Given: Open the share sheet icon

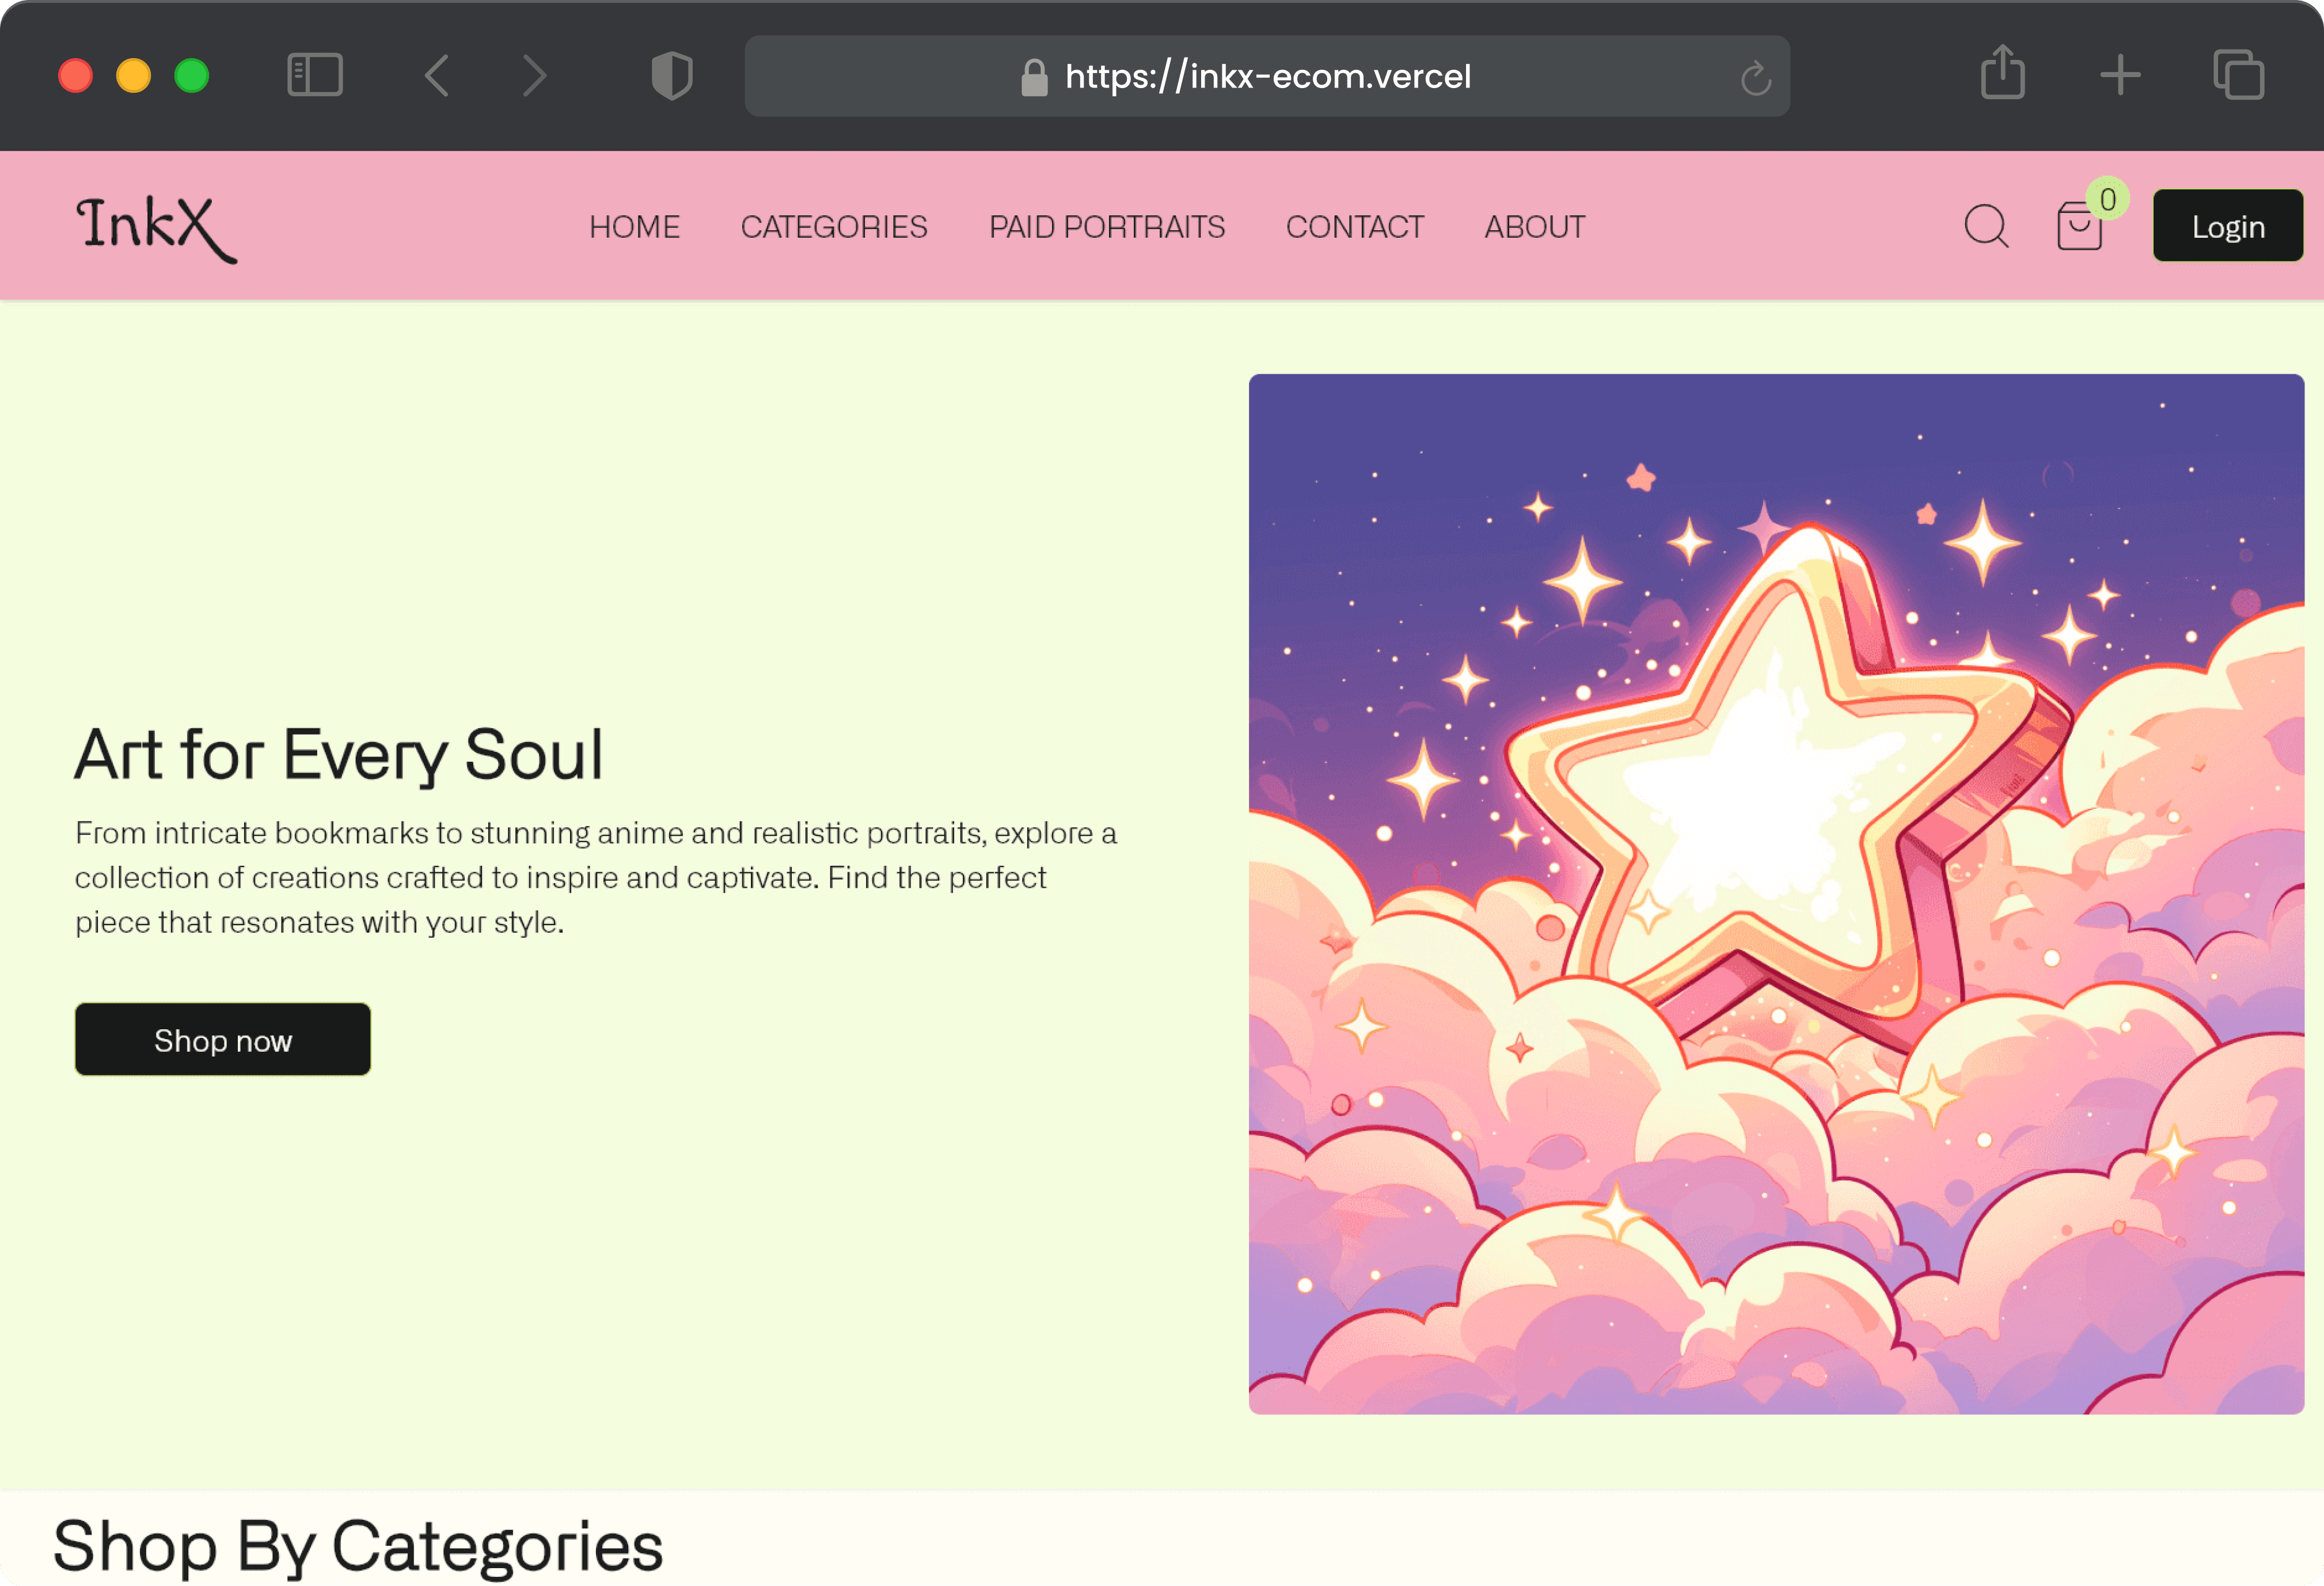Looking at the screenshot, I should point(2002,73).
